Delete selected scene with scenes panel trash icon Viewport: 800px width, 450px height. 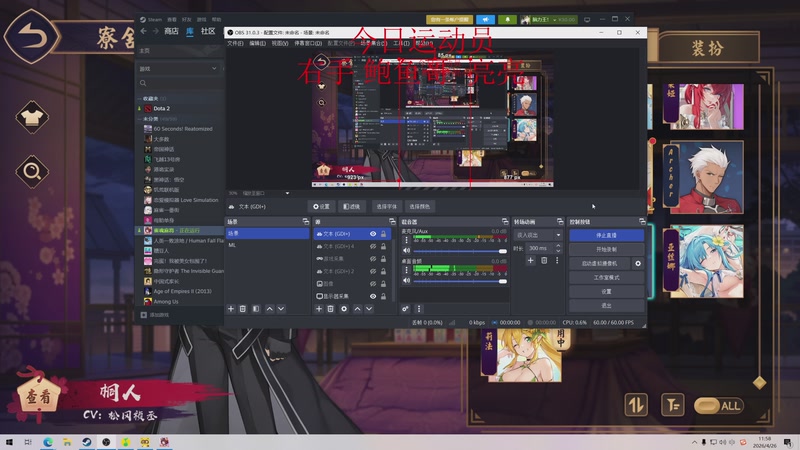coord(243,309)
